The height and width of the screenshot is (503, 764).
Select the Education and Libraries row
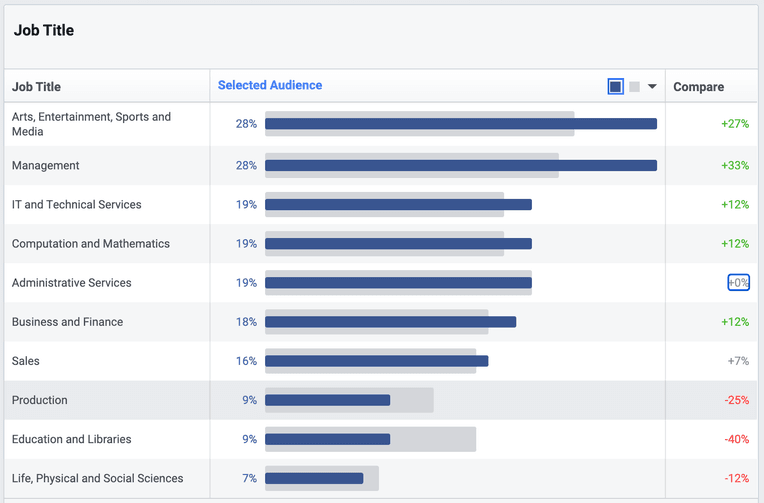tap(381, 439)
